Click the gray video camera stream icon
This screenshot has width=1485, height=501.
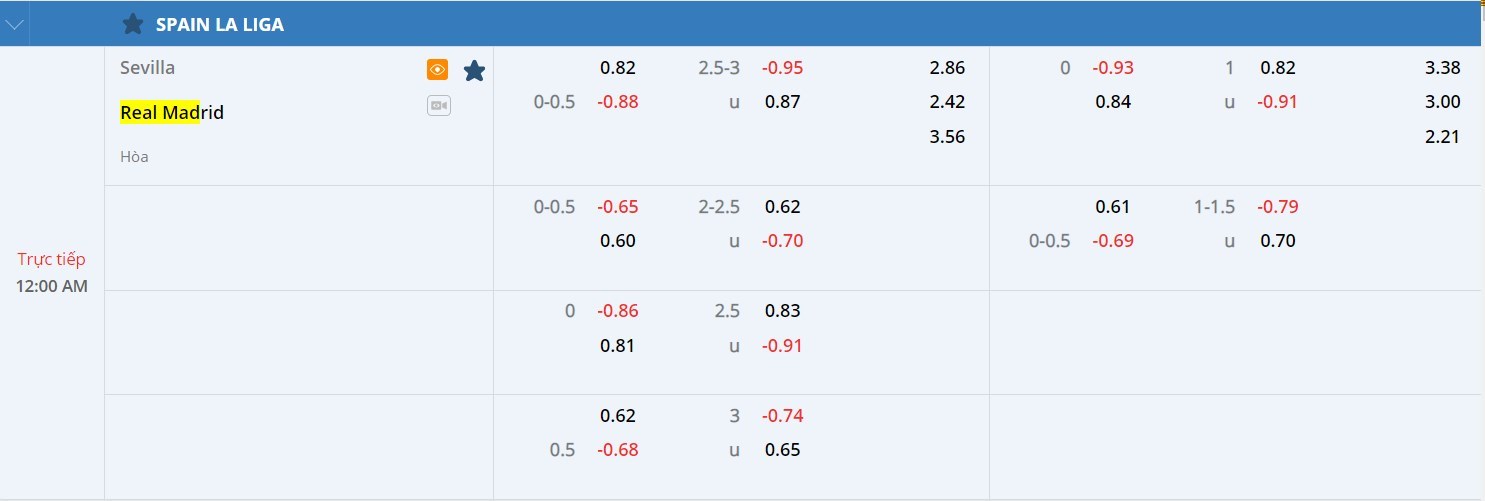coord(438,105)
